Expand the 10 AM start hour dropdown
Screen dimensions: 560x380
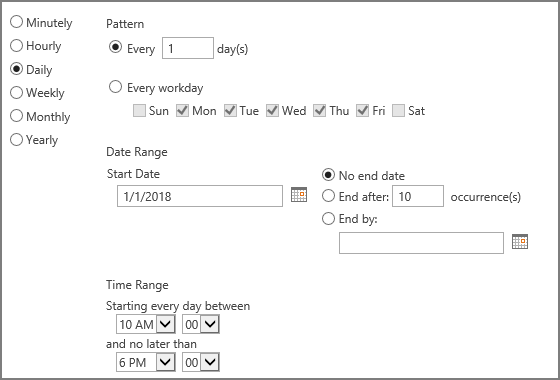[146, 324]
